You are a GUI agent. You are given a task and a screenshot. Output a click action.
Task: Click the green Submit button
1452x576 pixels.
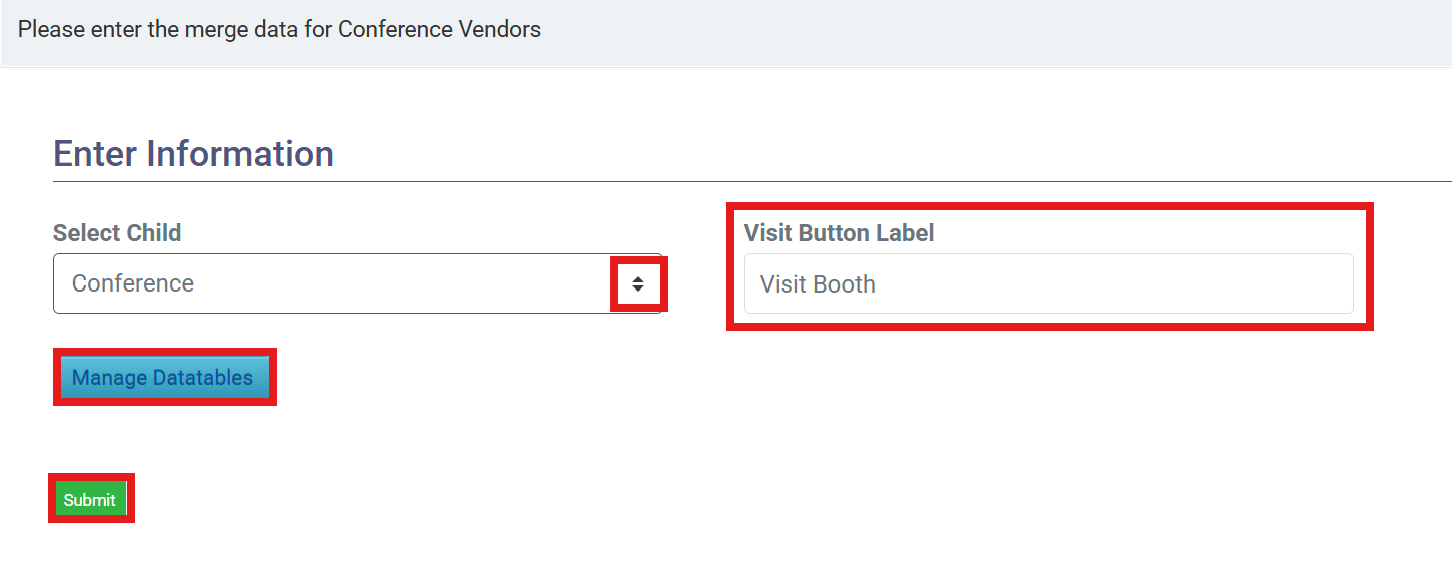90,499
